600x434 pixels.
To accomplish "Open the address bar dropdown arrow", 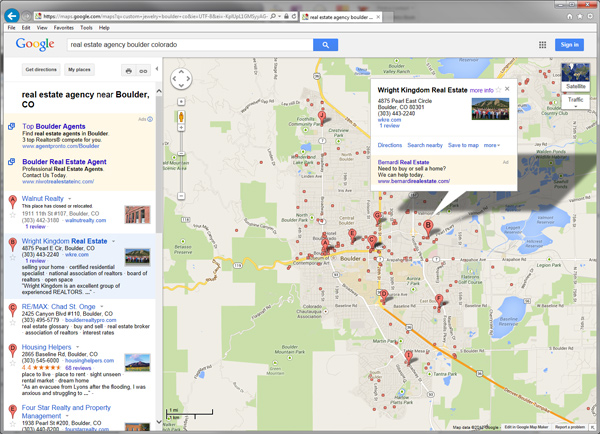I will (x=280, y=16).
